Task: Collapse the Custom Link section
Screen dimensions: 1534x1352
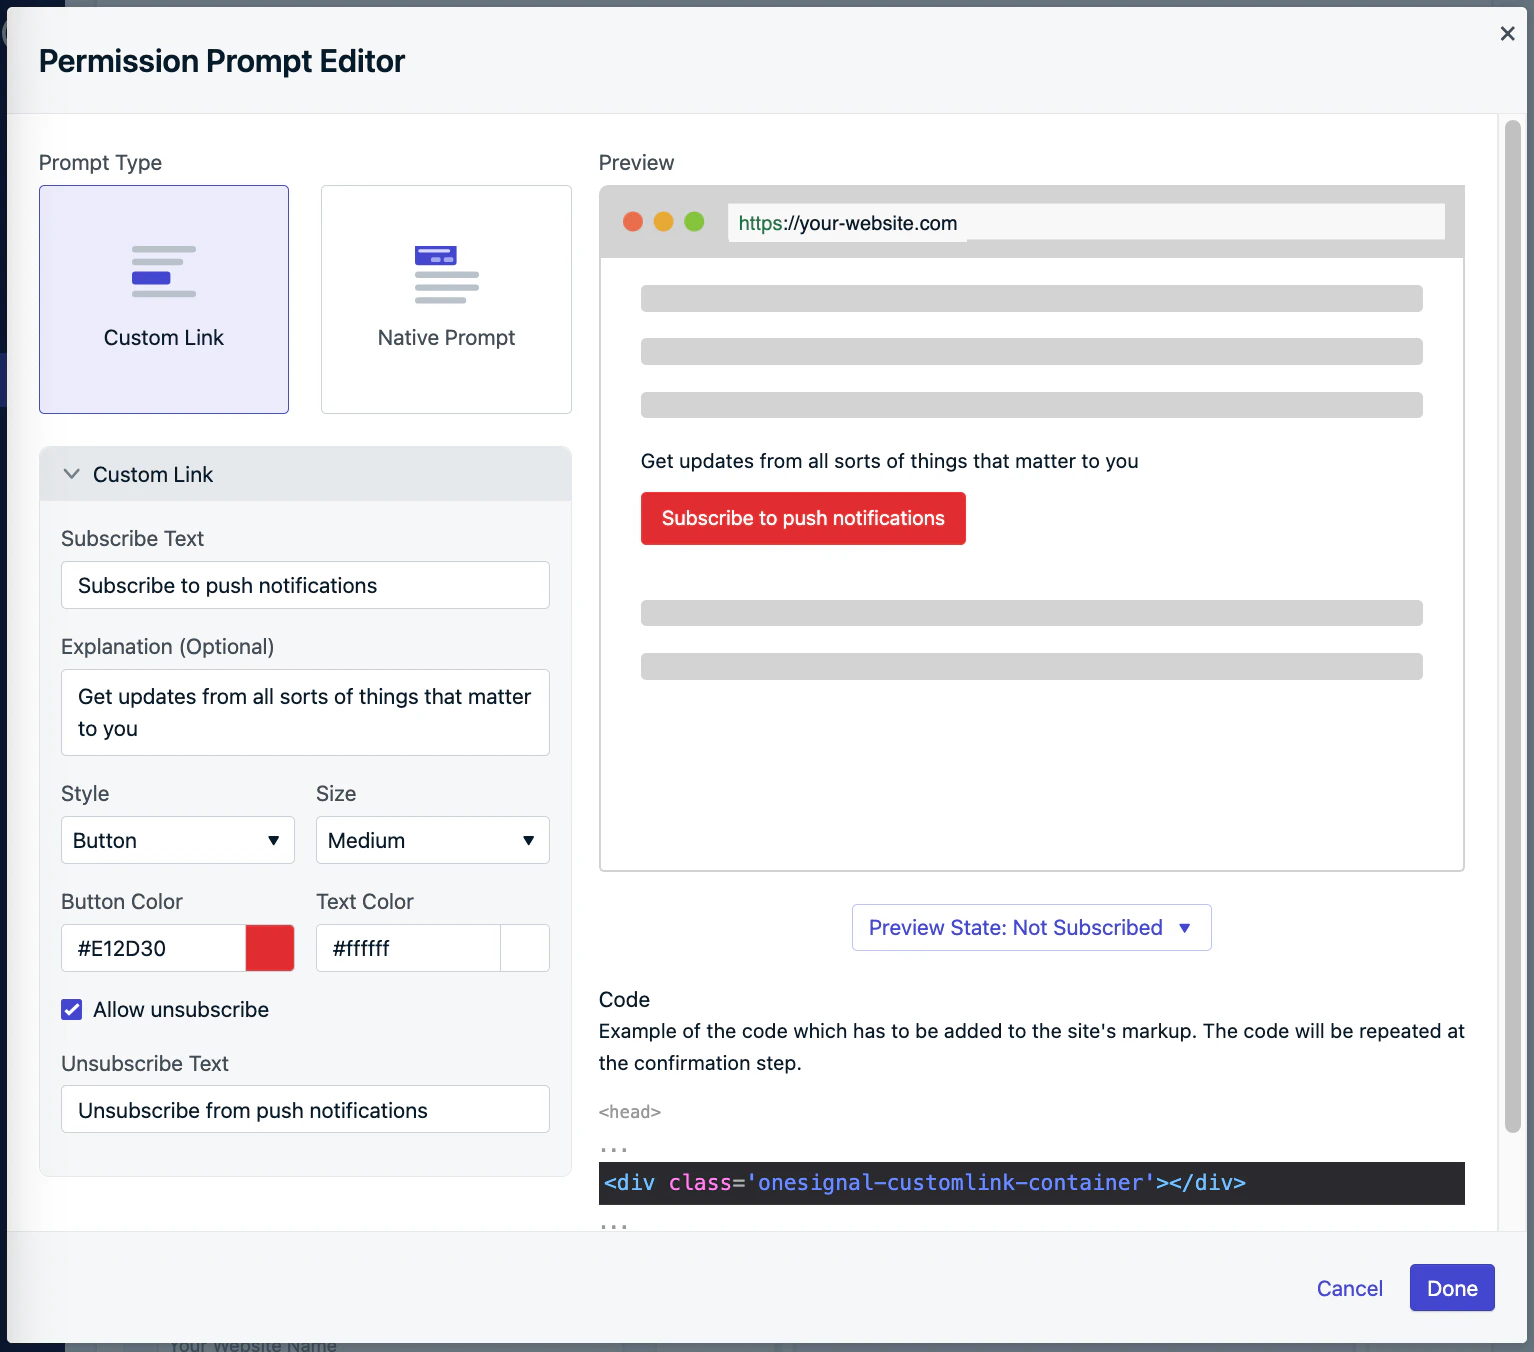Action: point(71,474)
